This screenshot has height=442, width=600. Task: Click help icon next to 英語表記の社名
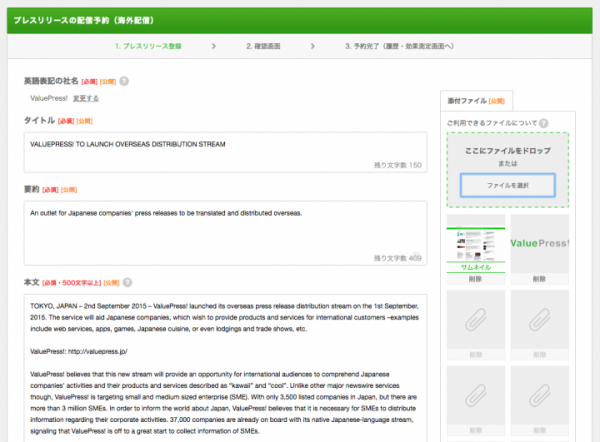[x=124, y=81]
